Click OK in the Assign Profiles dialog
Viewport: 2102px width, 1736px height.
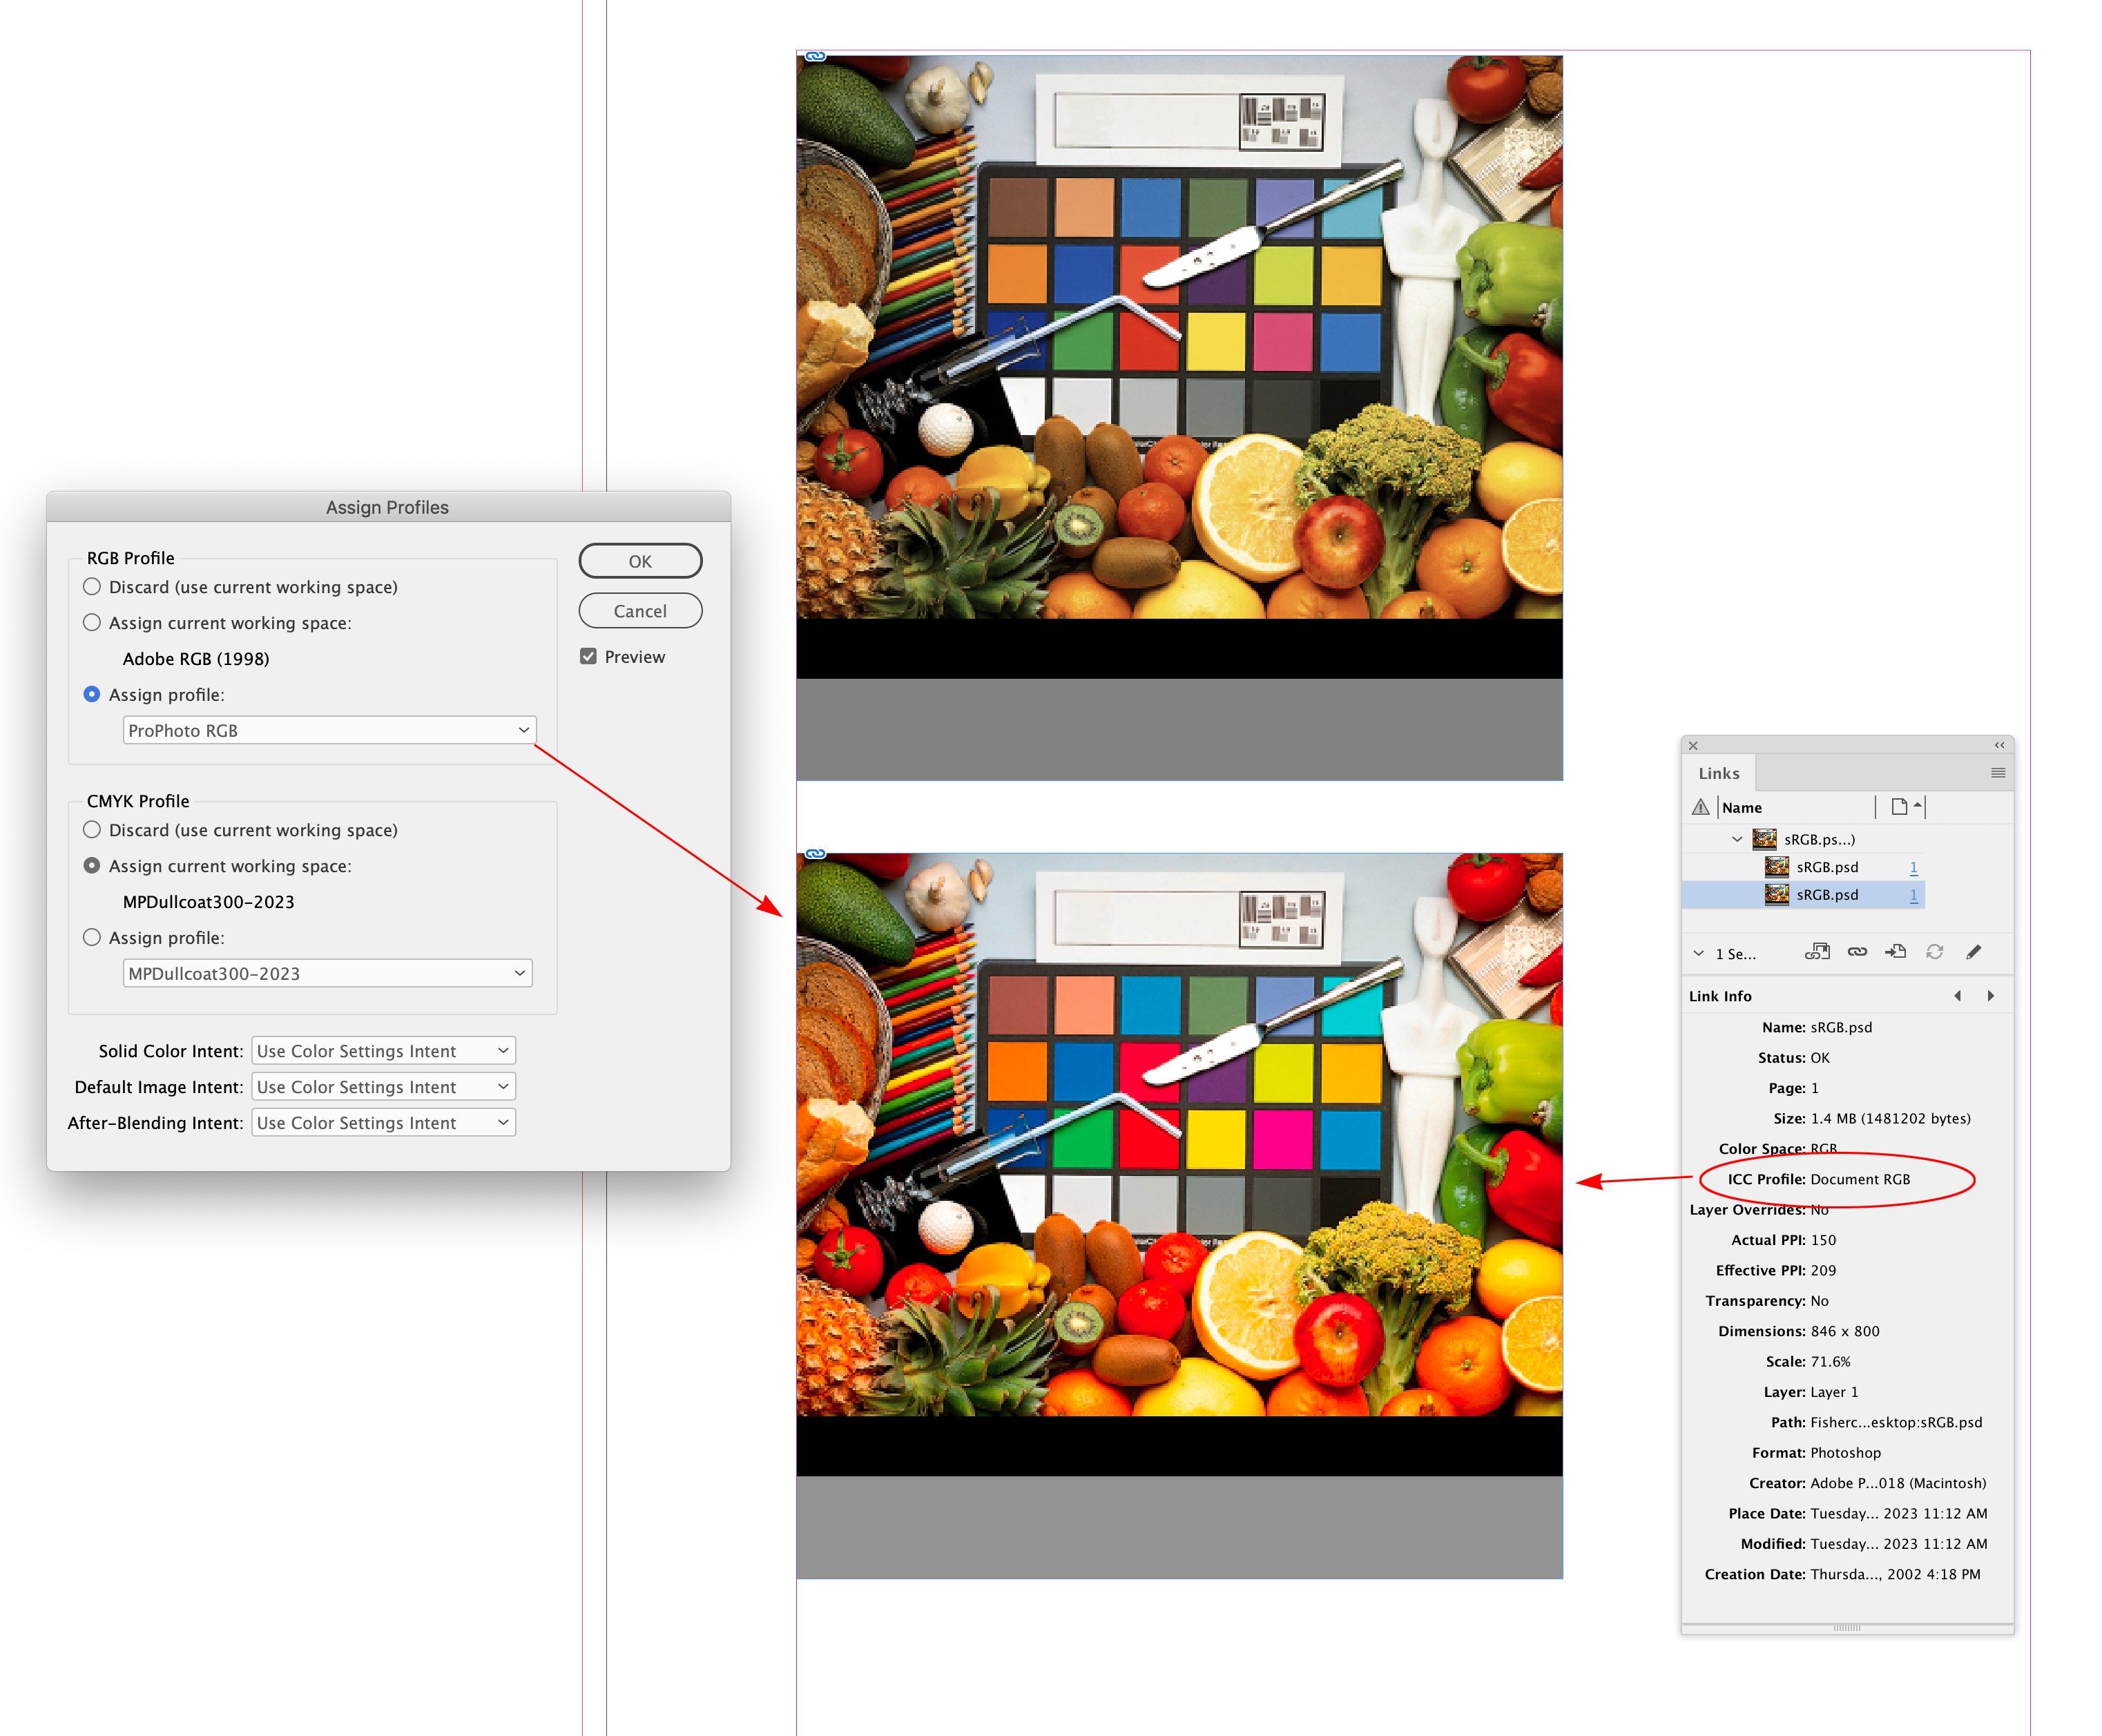639,561
